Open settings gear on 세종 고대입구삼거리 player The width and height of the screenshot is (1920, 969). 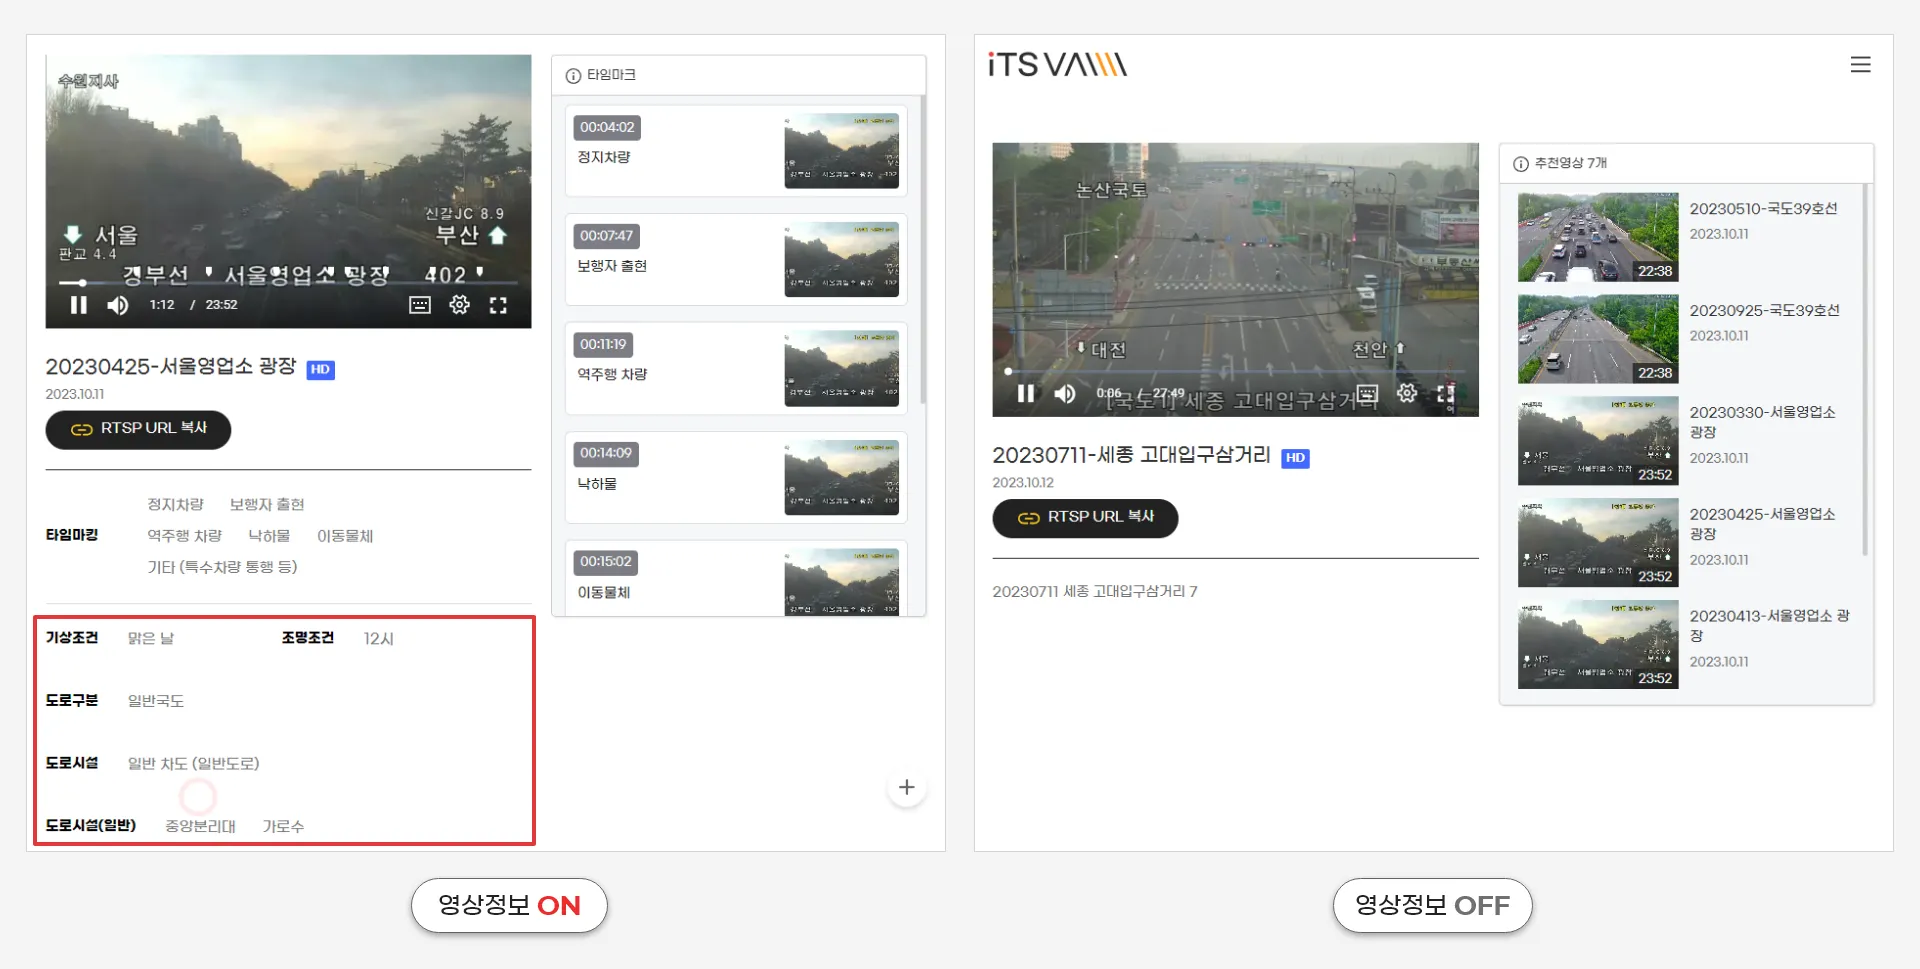[1407, 393]
